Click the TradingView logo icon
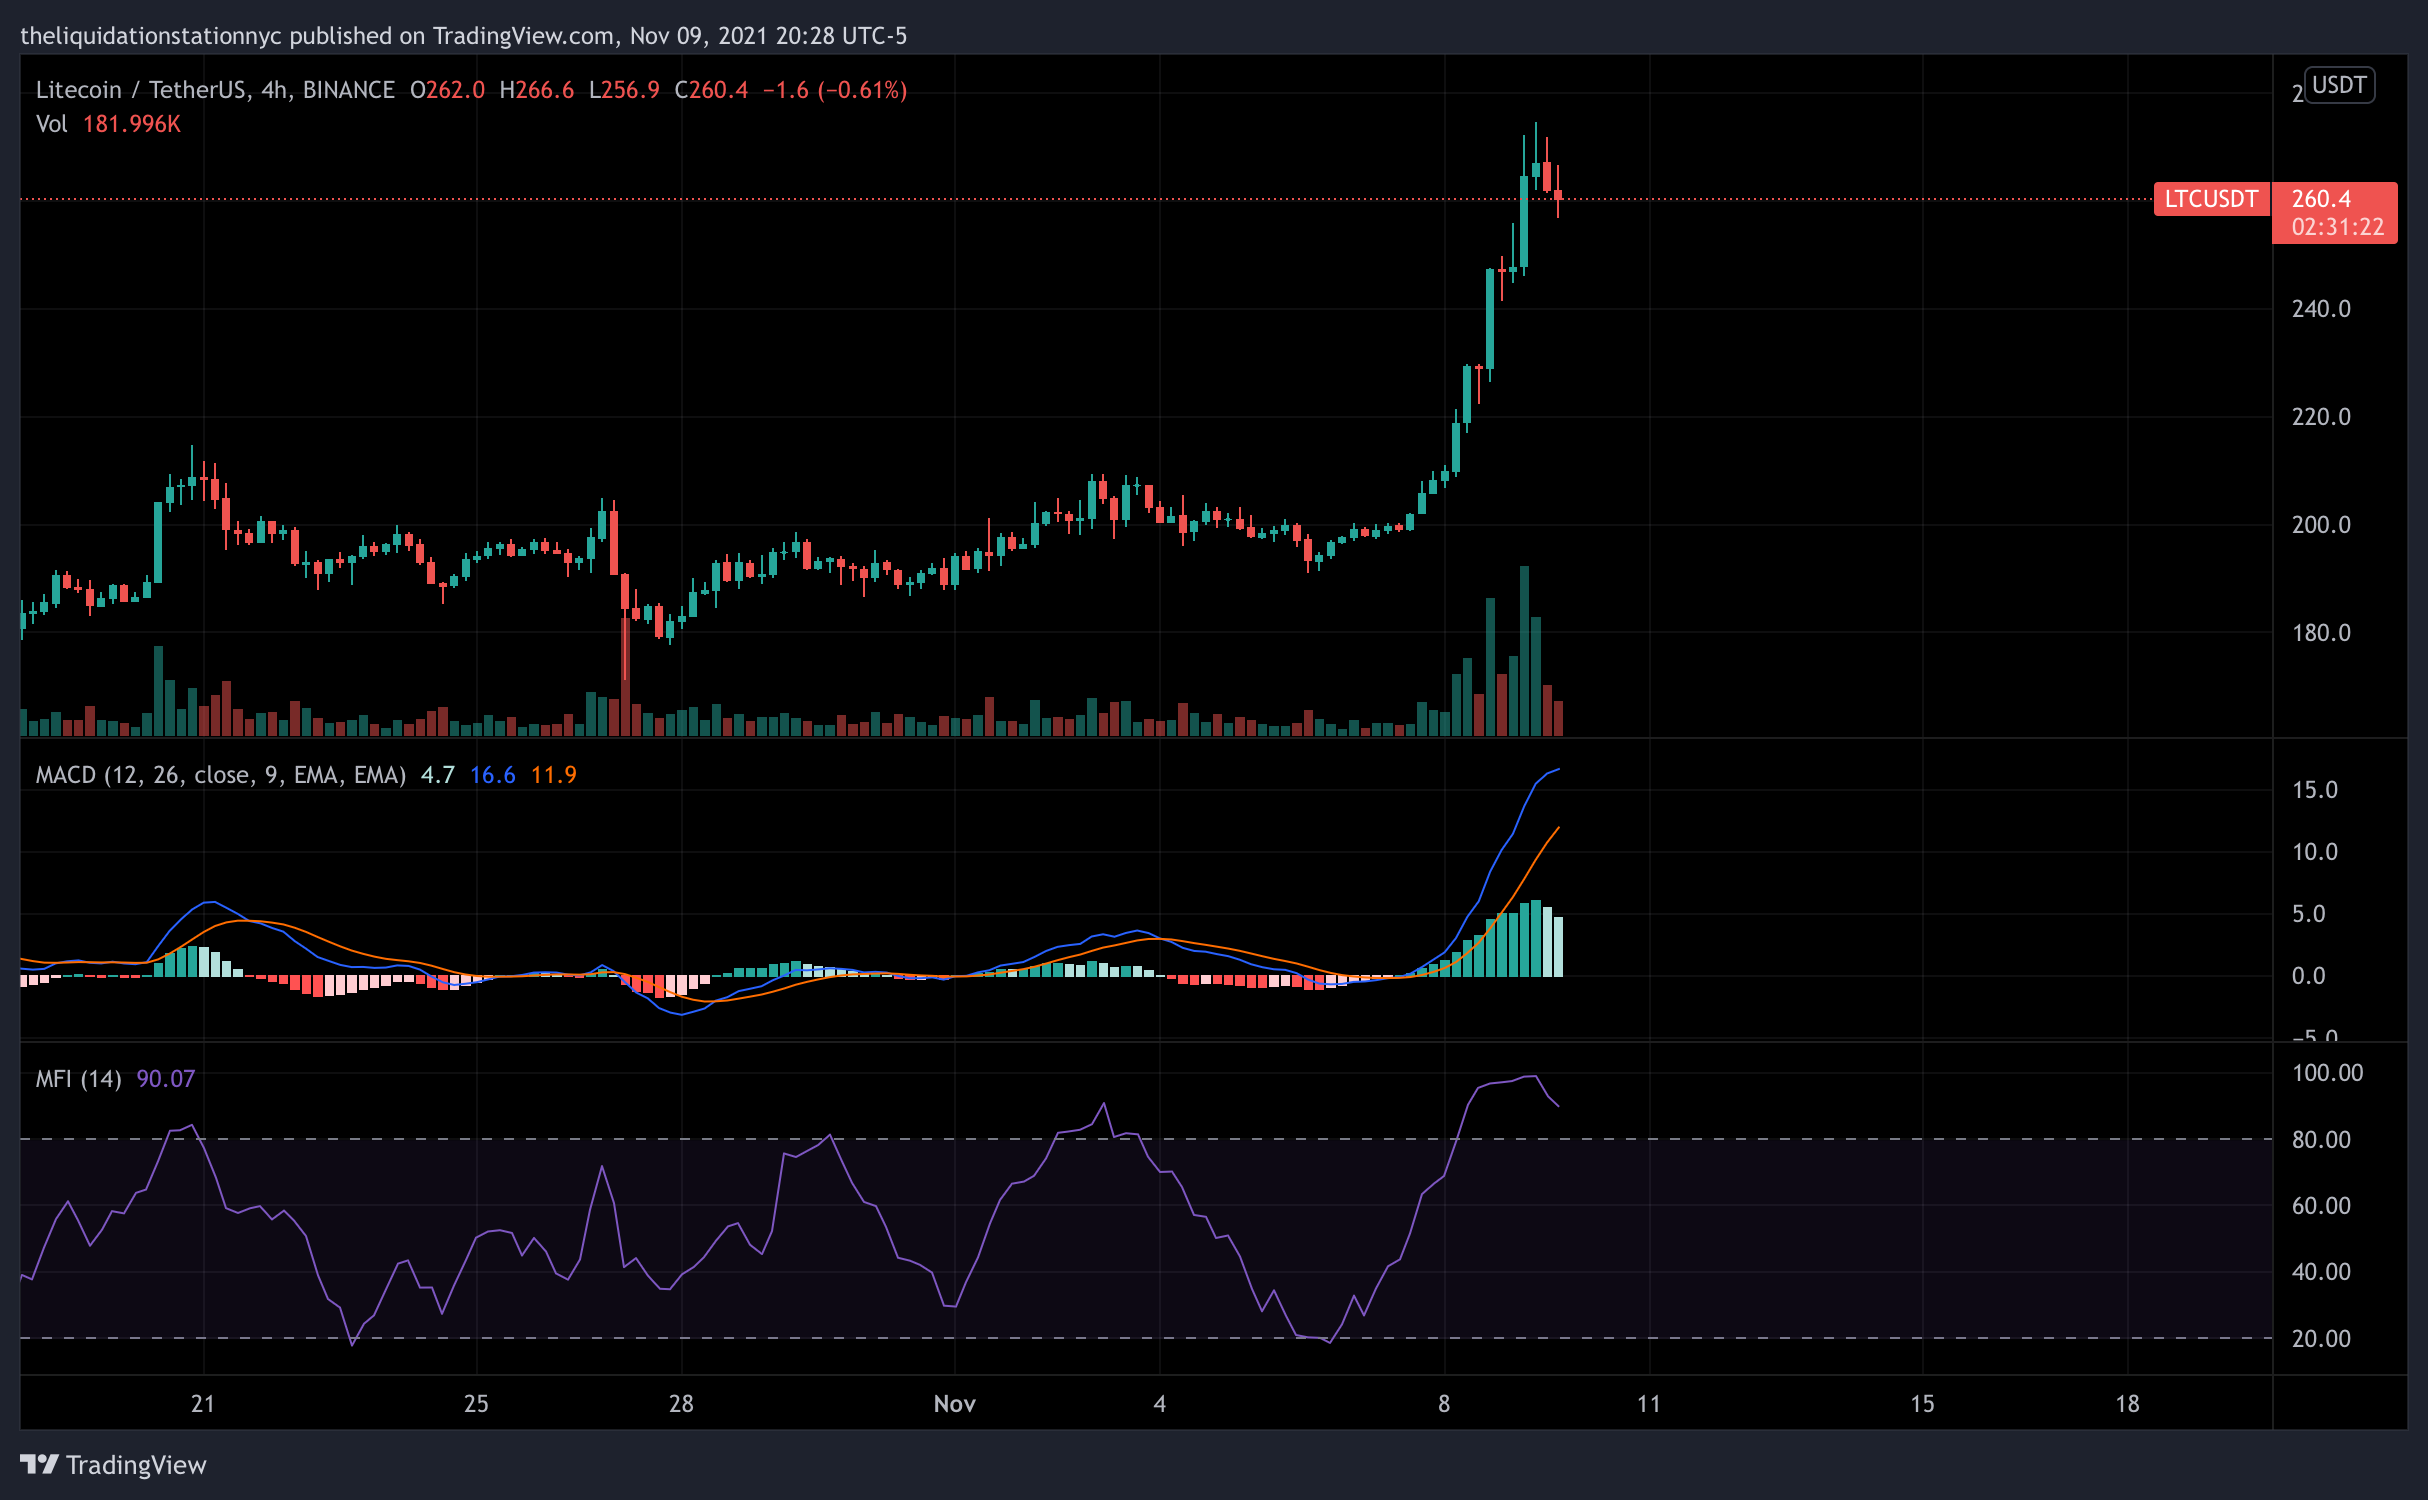 [x=40, y=1464]
